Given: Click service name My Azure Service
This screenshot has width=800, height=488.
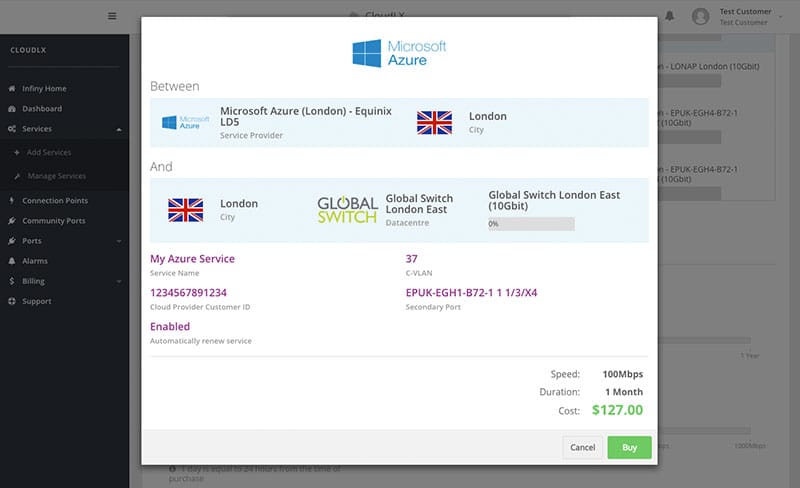Looking at the screenshot, I should point(192,259).
